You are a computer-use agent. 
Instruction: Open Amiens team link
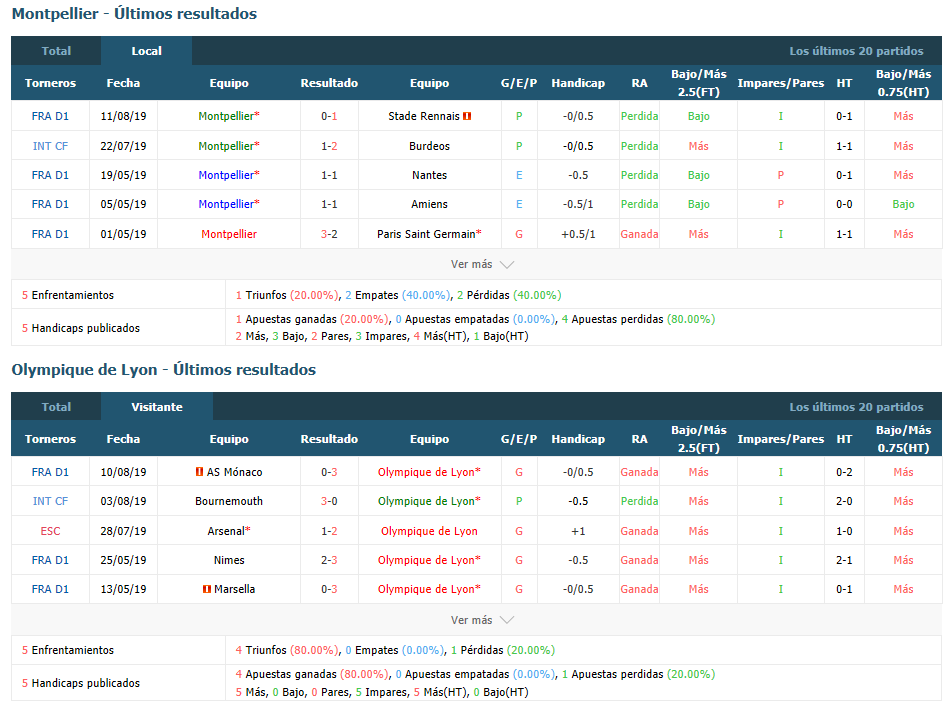click(429, 204)
